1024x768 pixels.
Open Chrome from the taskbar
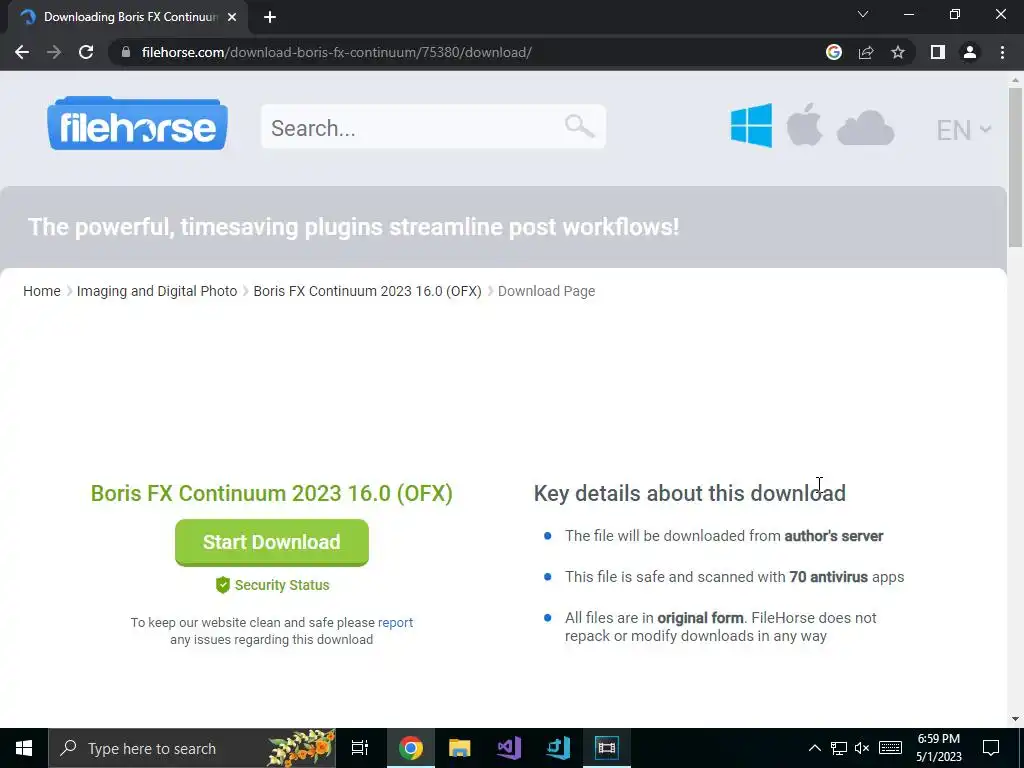click(x=411, y=748)
